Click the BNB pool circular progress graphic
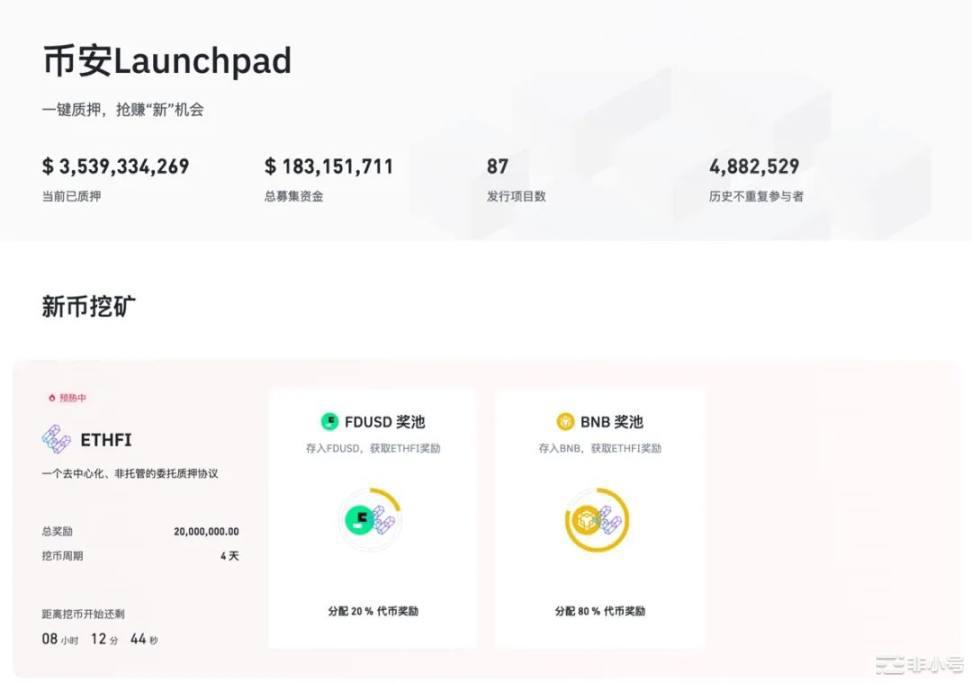The height and width of the screenshot is (683, 972). click(597, 519)
